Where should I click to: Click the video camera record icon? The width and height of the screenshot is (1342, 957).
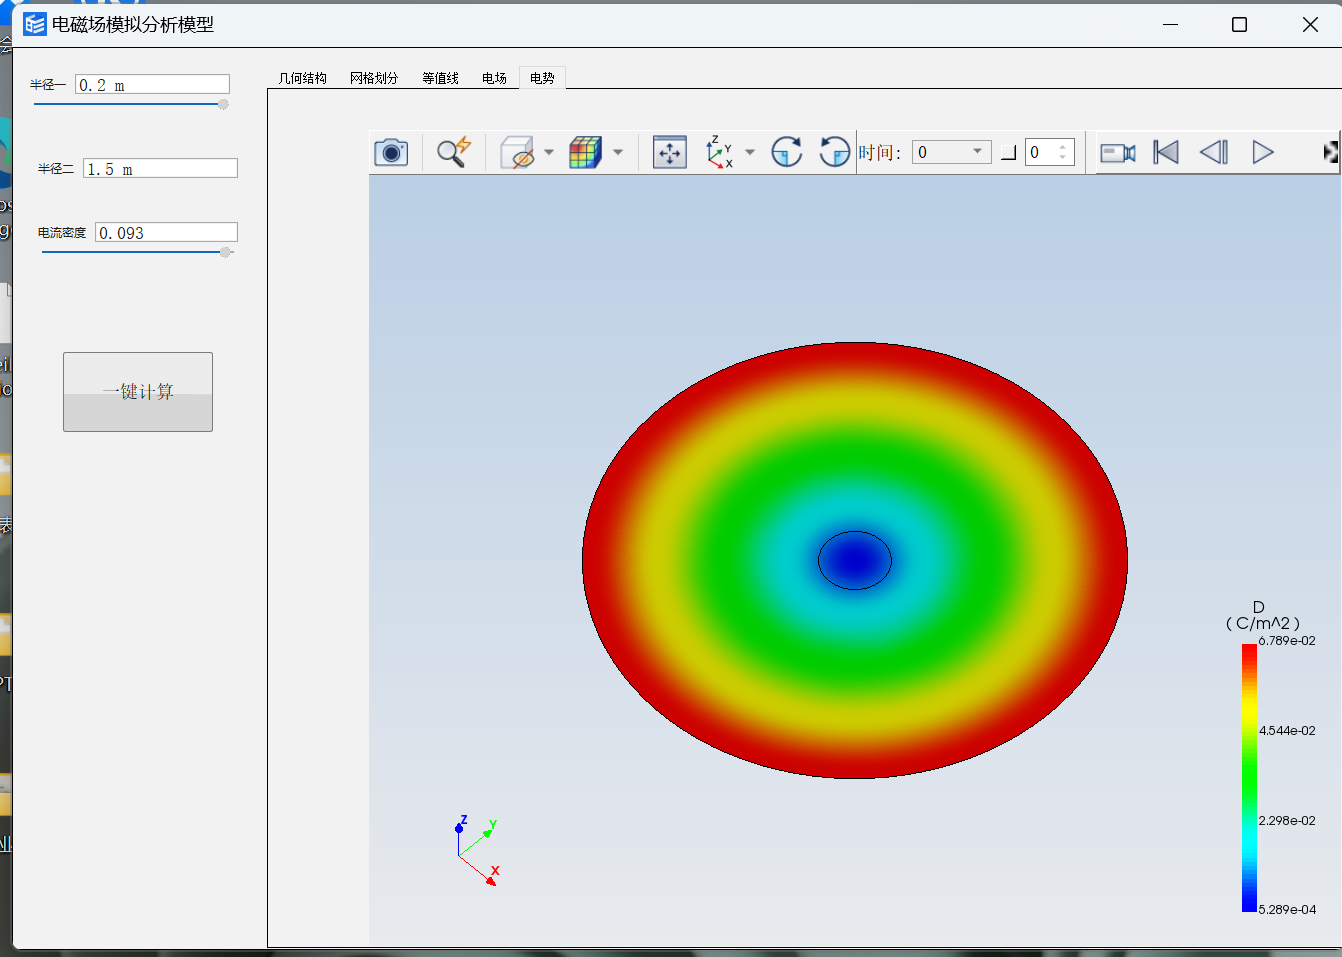coord(1118,153)
